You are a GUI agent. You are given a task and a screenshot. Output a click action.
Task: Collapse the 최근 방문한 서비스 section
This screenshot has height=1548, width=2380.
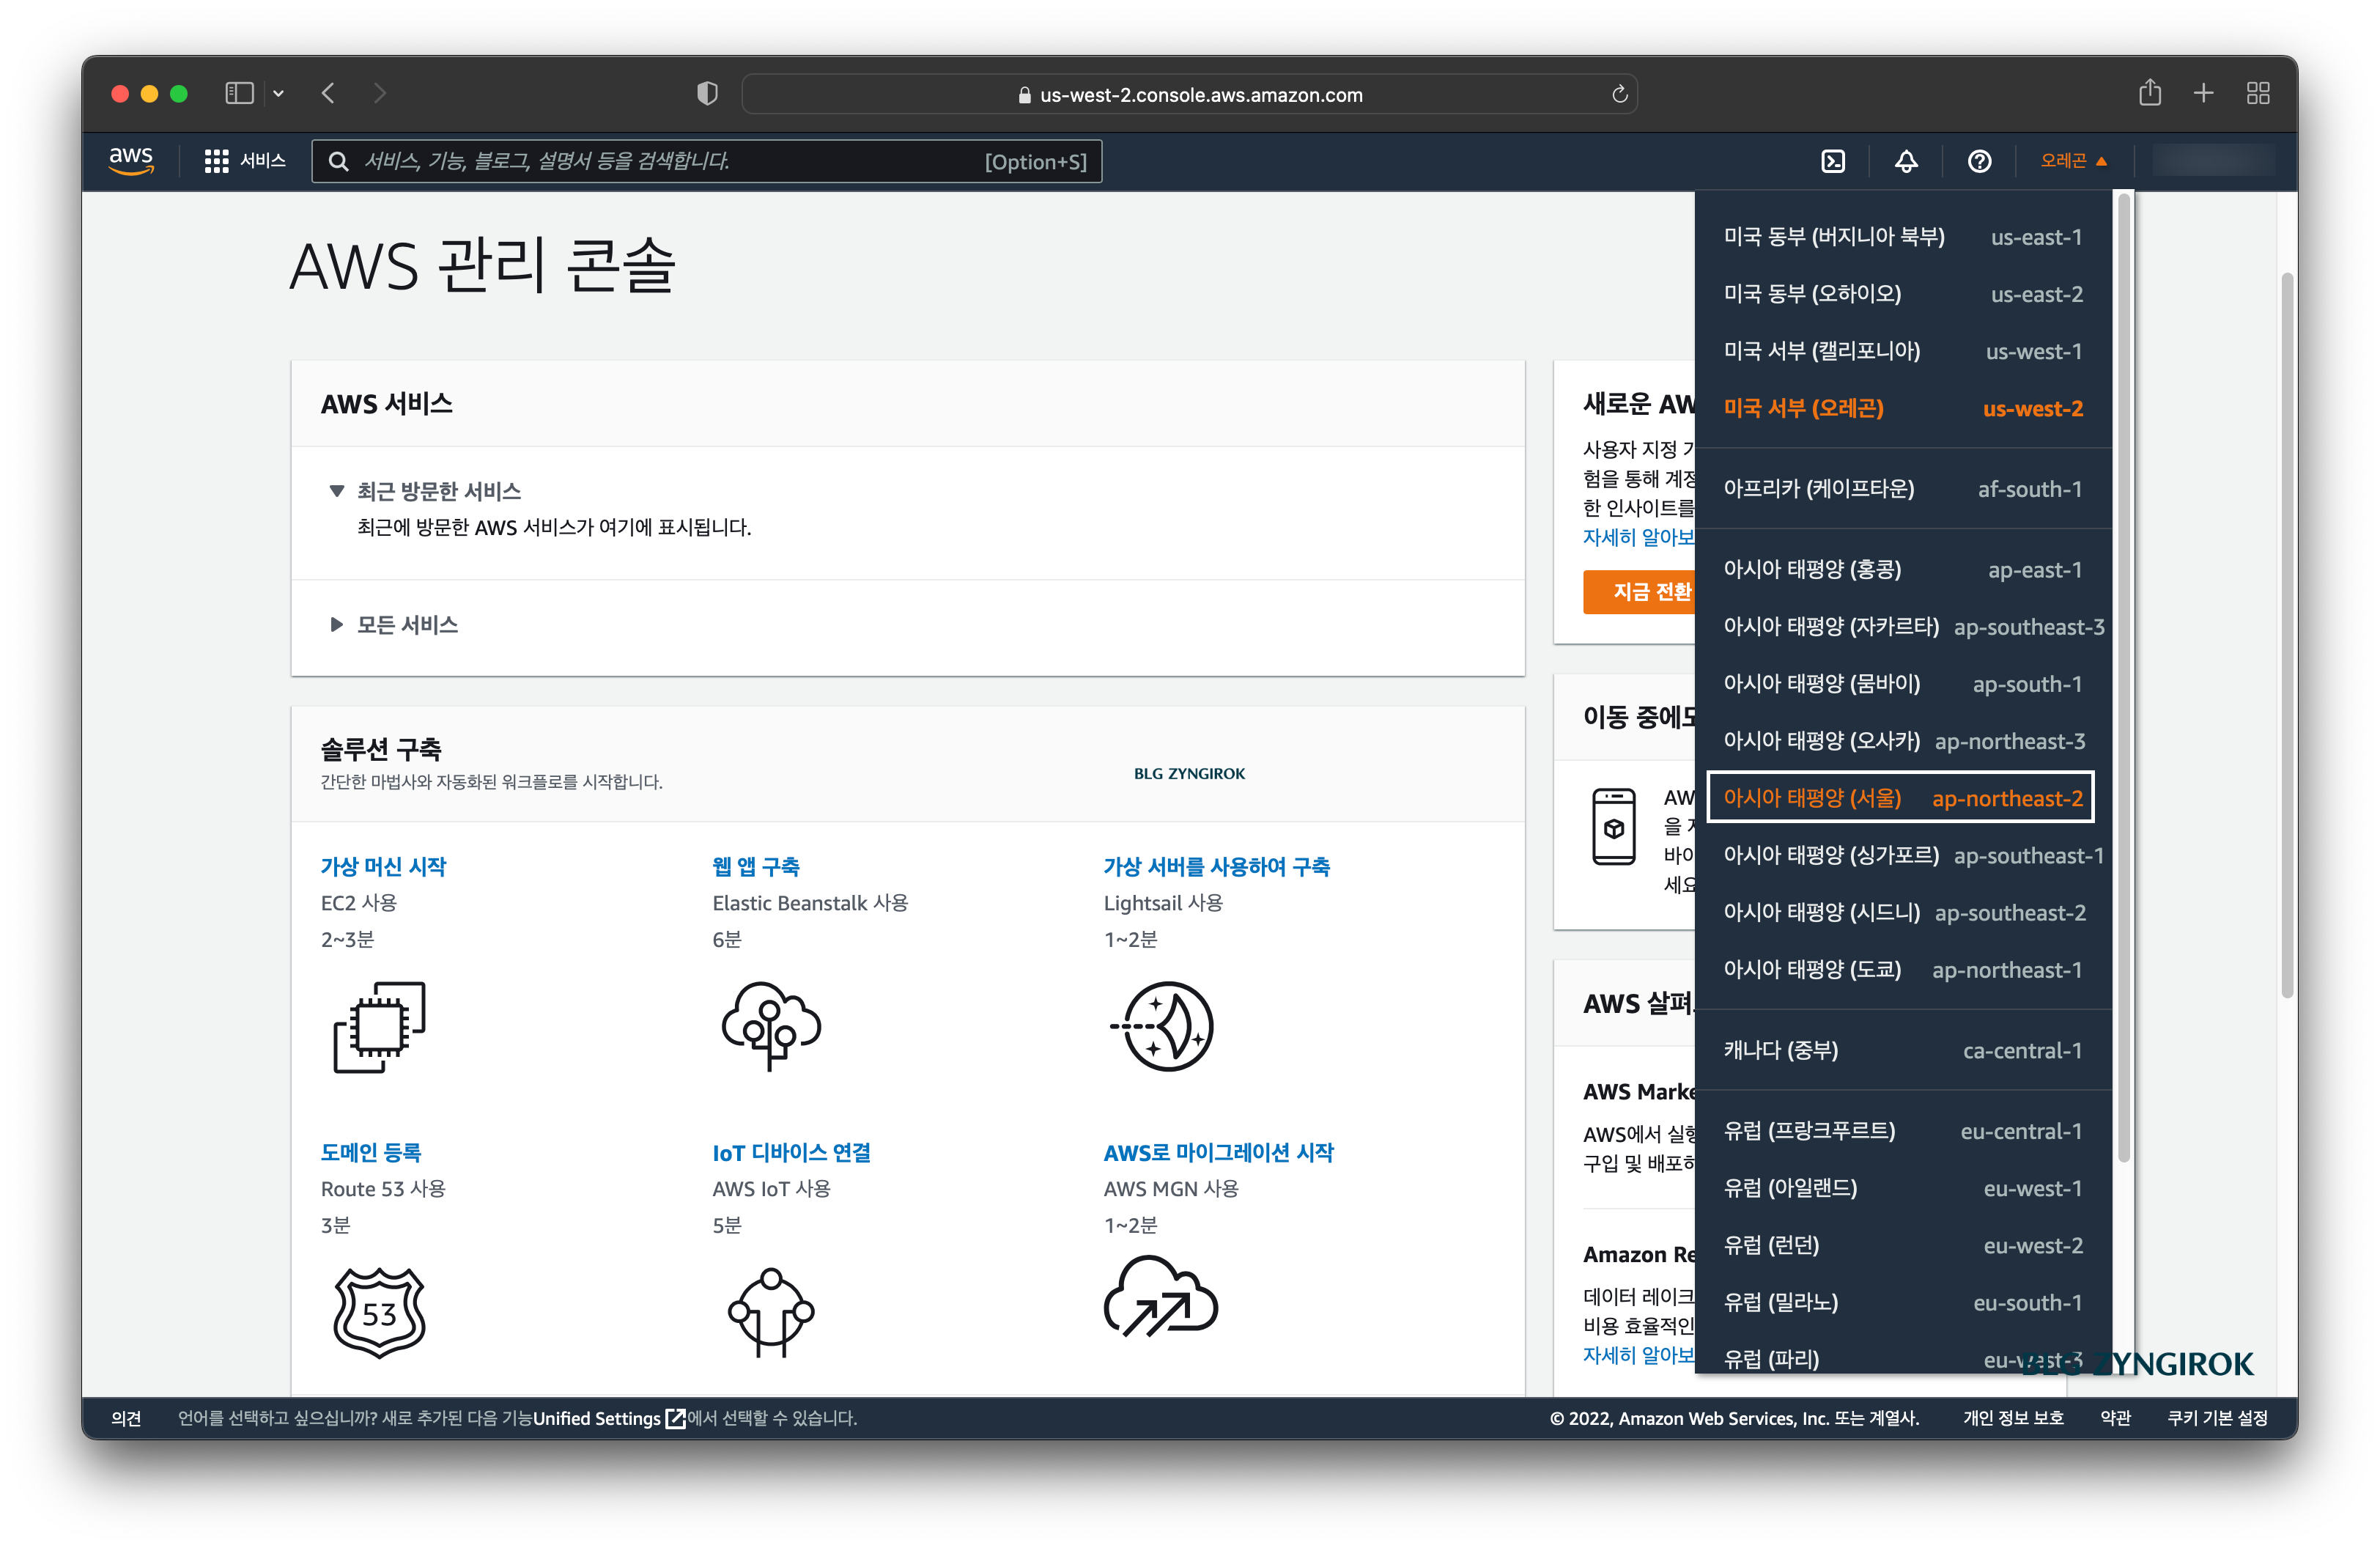pos(337,491)
